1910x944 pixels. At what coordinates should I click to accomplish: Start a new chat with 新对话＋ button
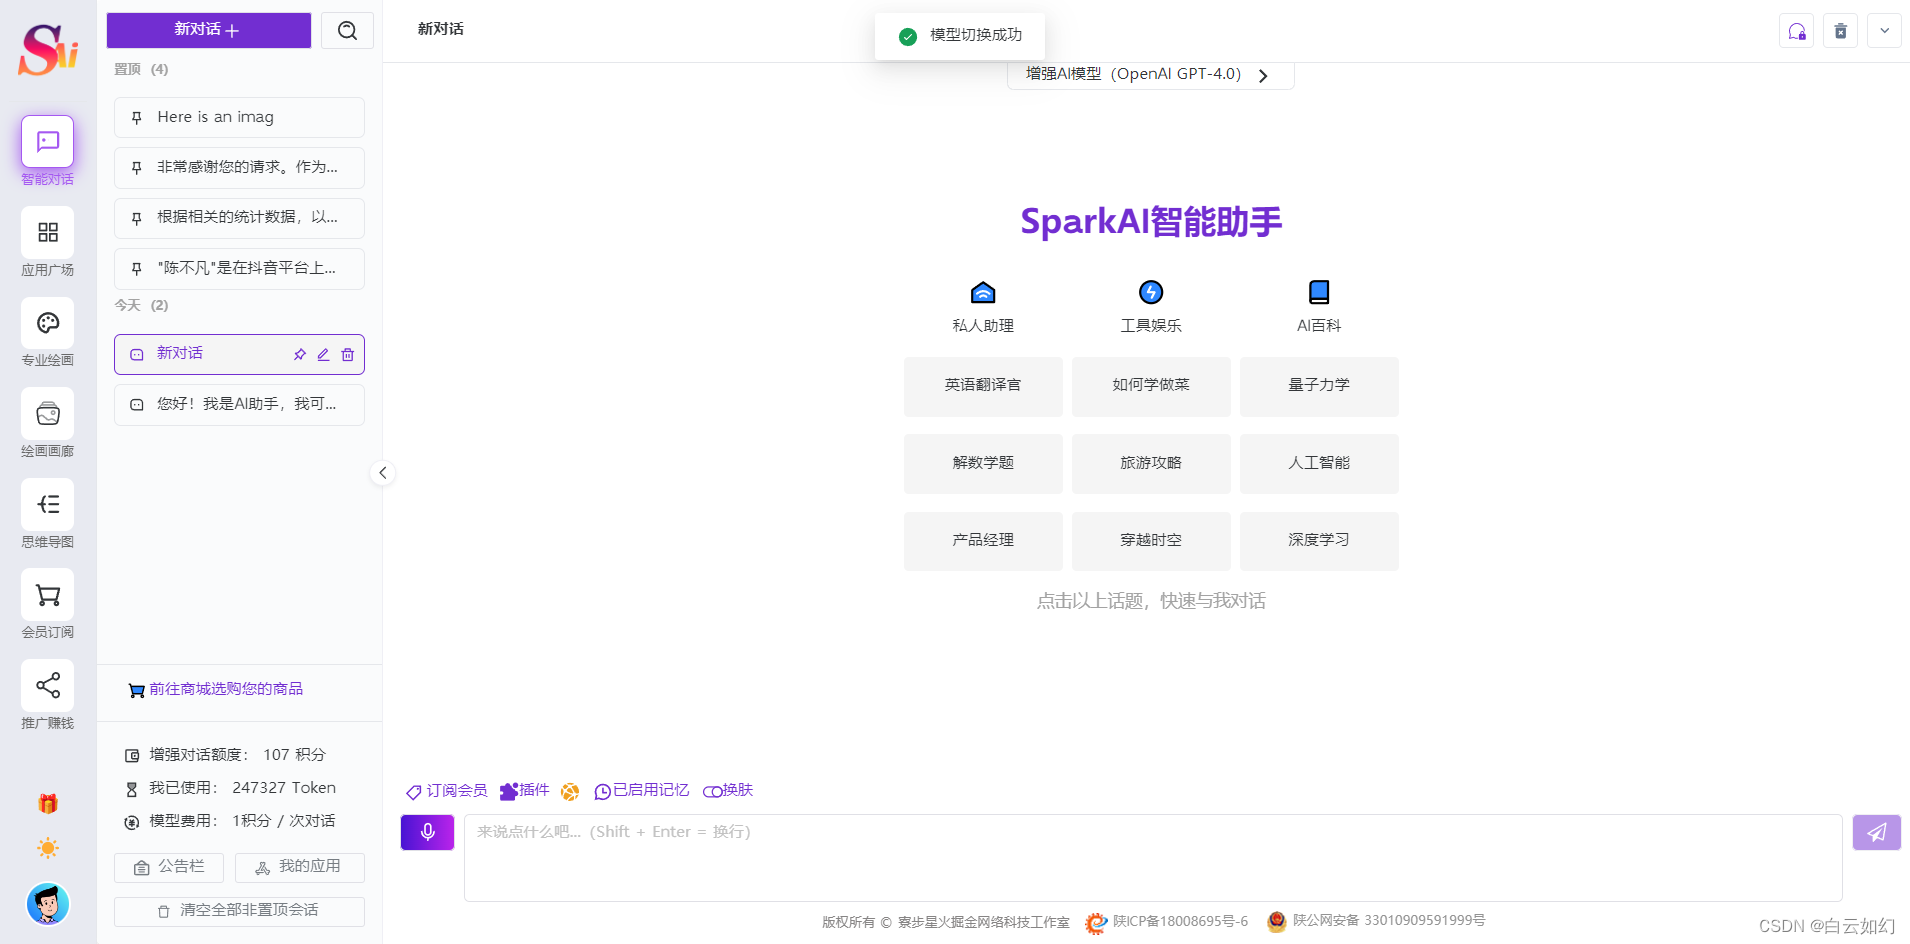[208, 30]
